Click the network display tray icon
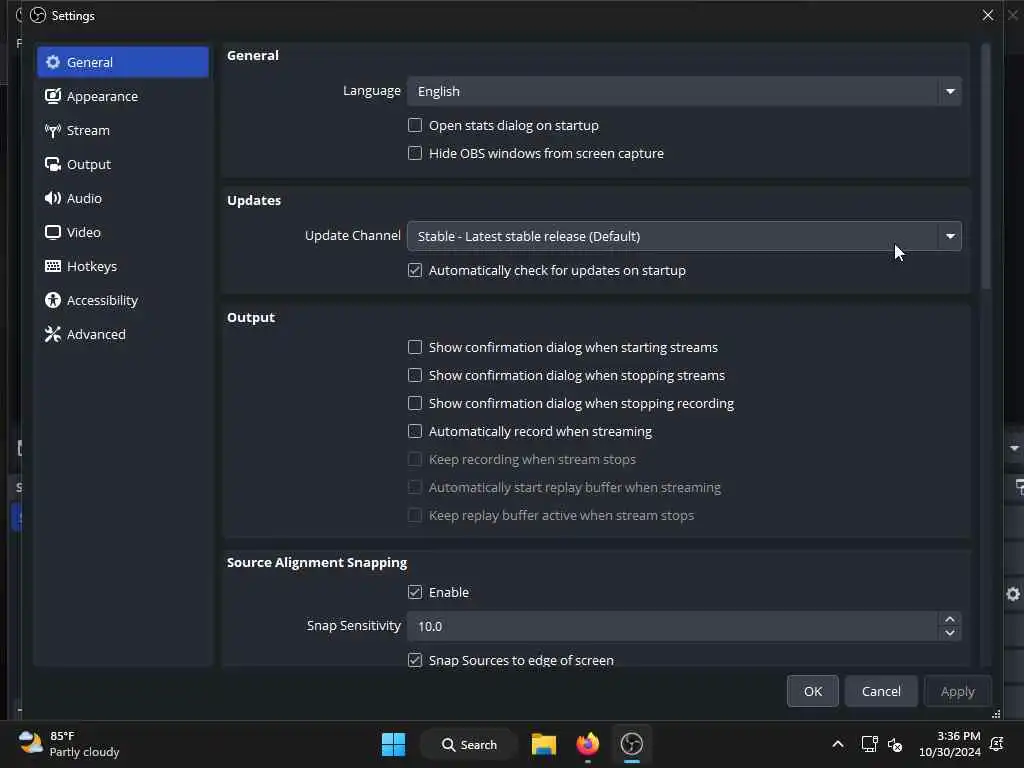Viewport: 1024px width, 768px height. click(x=869, y=744)
